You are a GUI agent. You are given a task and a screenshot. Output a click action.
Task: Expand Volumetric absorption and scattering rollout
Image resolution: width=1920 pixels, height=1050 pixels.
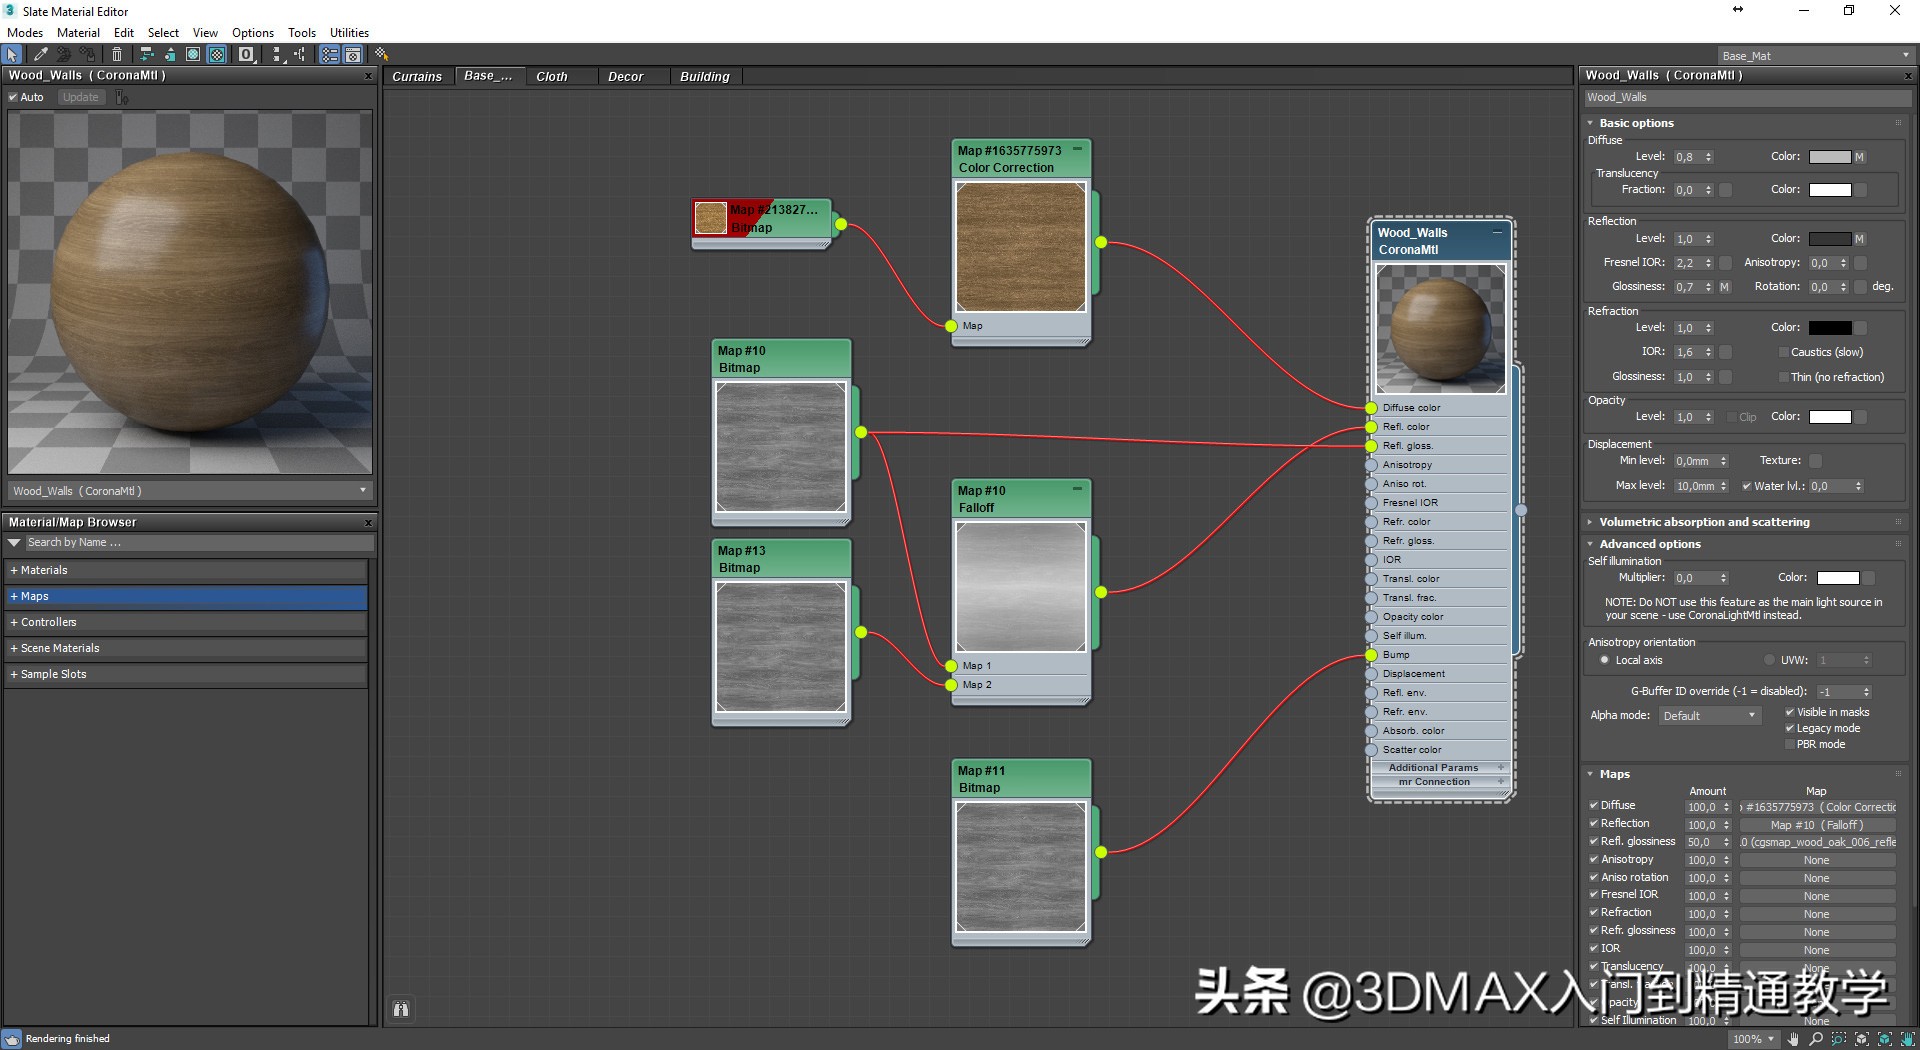(1703, 522)
